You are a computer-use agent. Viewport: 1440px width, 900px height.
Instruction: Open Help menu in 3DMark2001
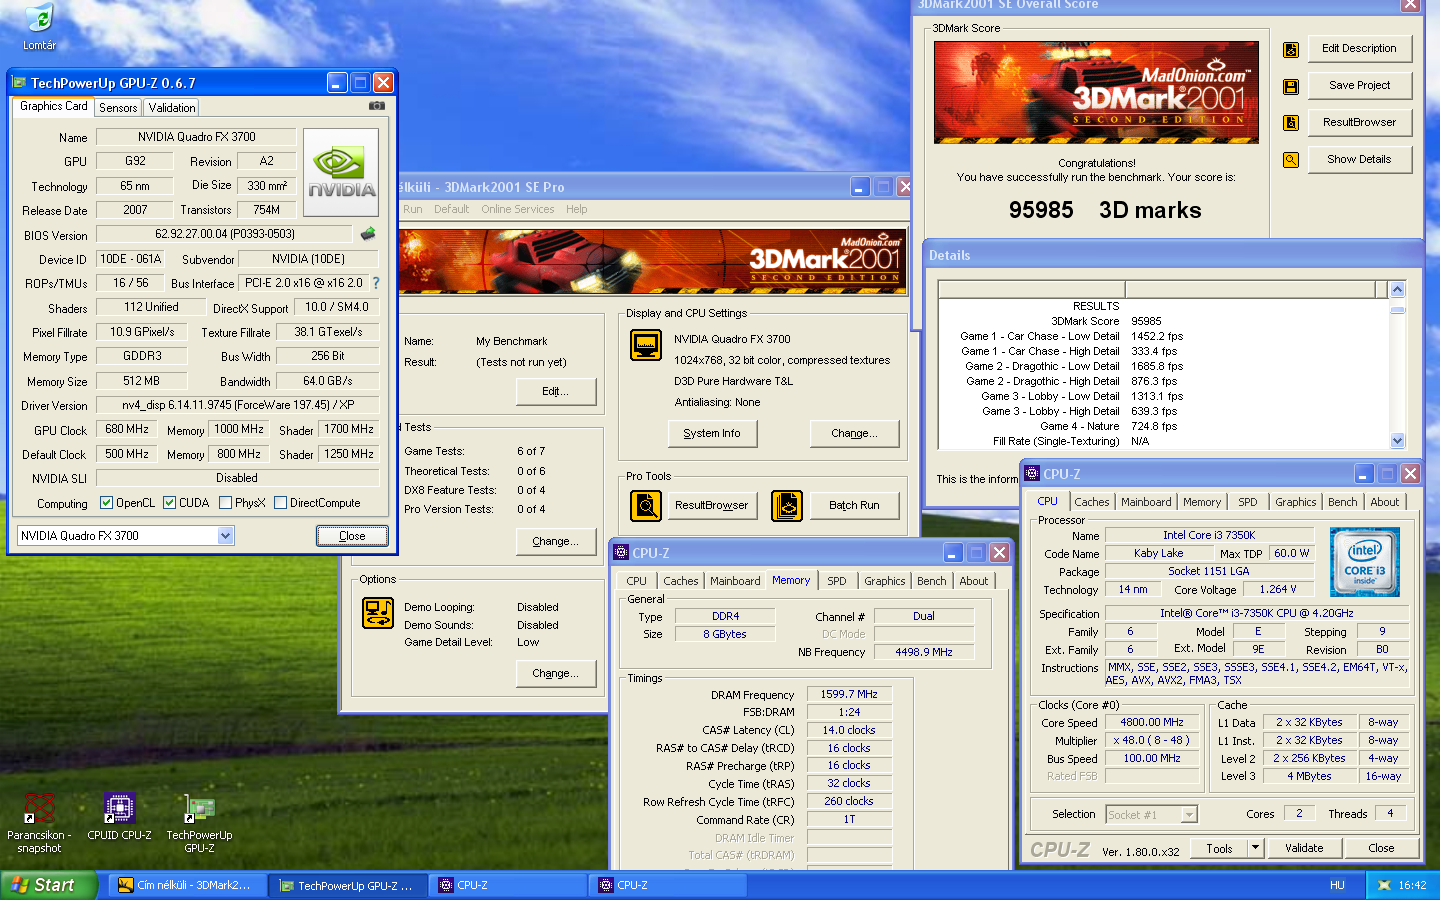pos(576,209)
